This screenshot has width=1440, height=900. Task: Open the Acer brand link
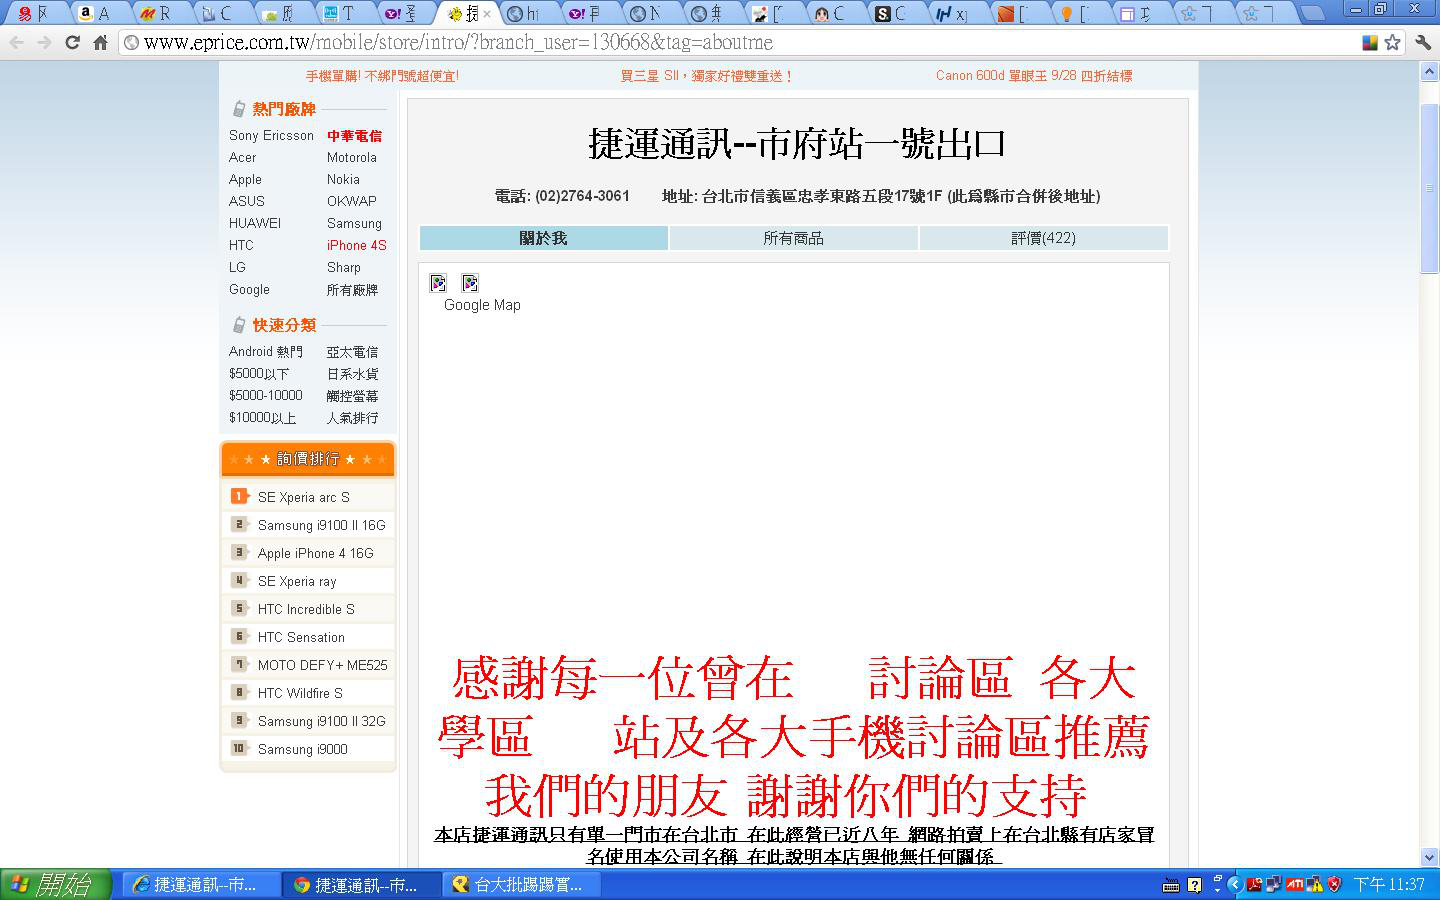click(x=242, y=157)
